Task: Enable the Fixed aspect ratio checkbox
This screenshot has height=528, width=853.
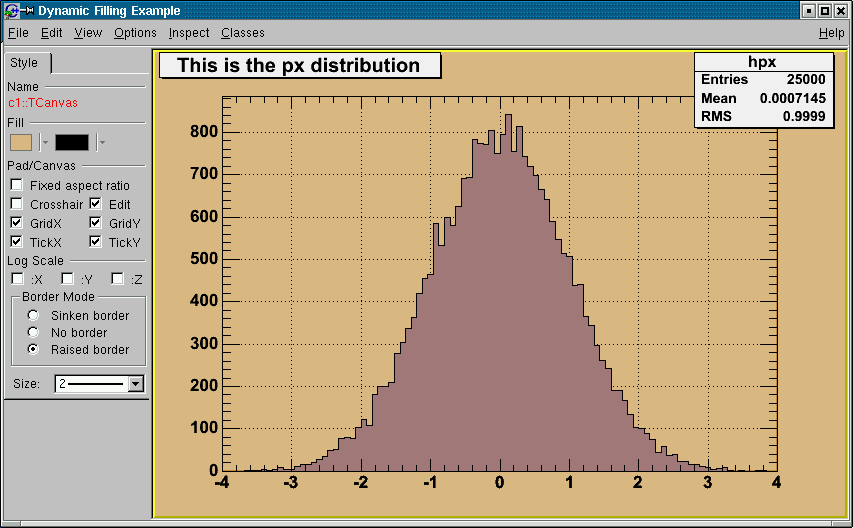Action: click(x=17, y=185)
